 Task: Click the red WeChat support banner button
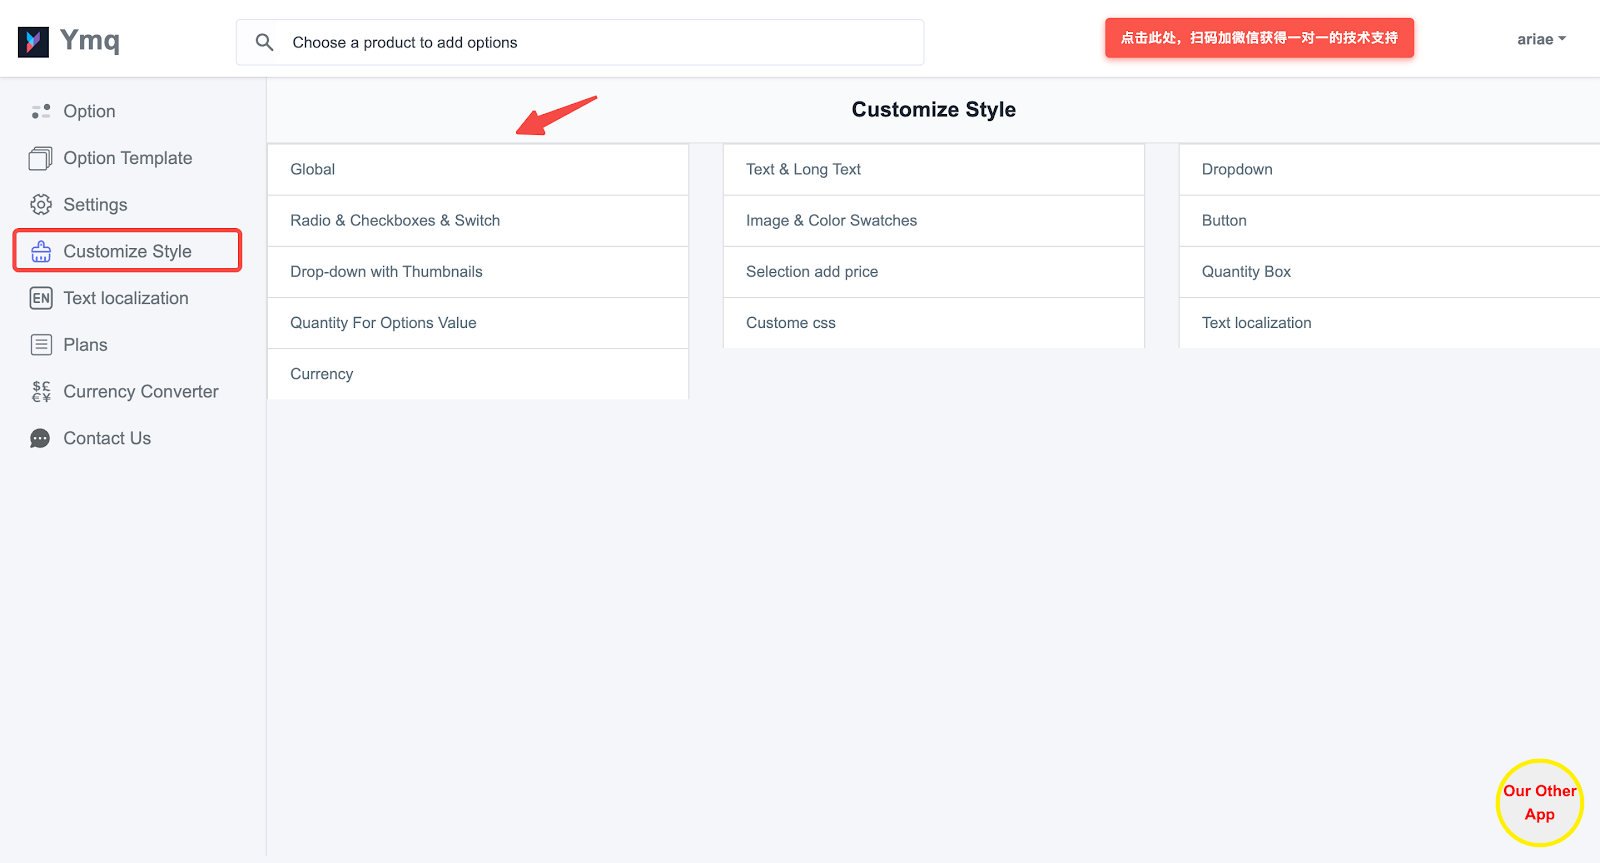[1259, 38]
